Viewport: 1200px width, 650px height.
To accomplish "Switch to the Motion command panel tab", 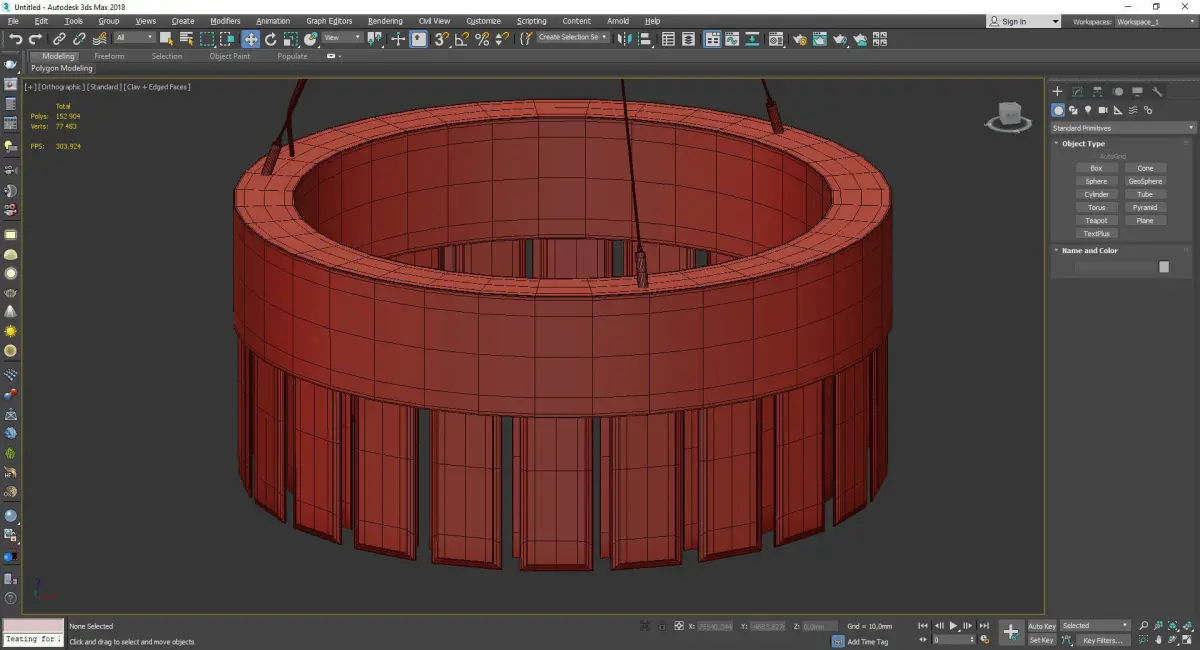I will tap(1117, 91).
